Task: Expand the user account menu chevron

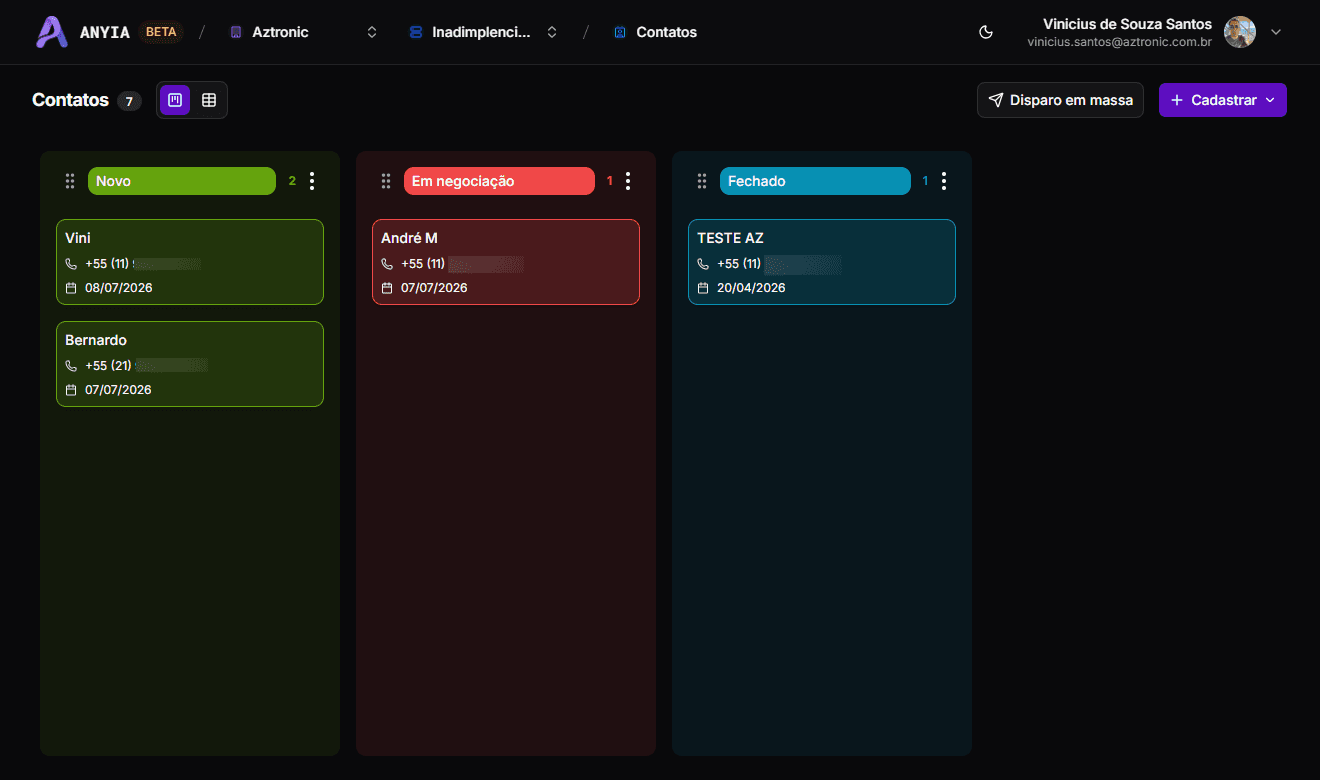Action: (1276, 32)
